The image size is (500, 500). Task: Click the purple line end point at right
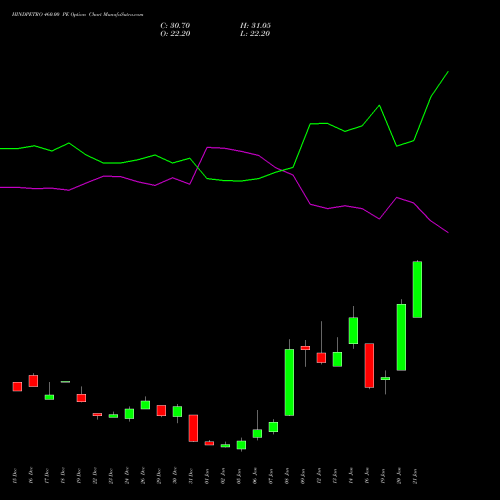tap(448, 233)
